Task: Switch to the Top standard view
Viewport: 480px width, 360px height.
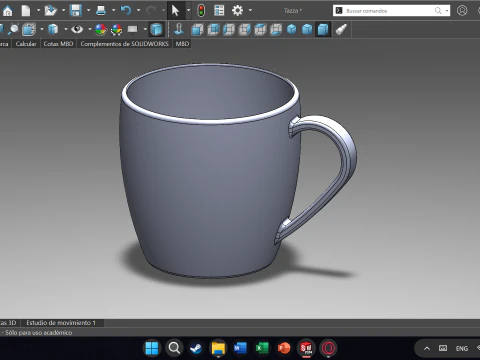Action: point(260,29)
